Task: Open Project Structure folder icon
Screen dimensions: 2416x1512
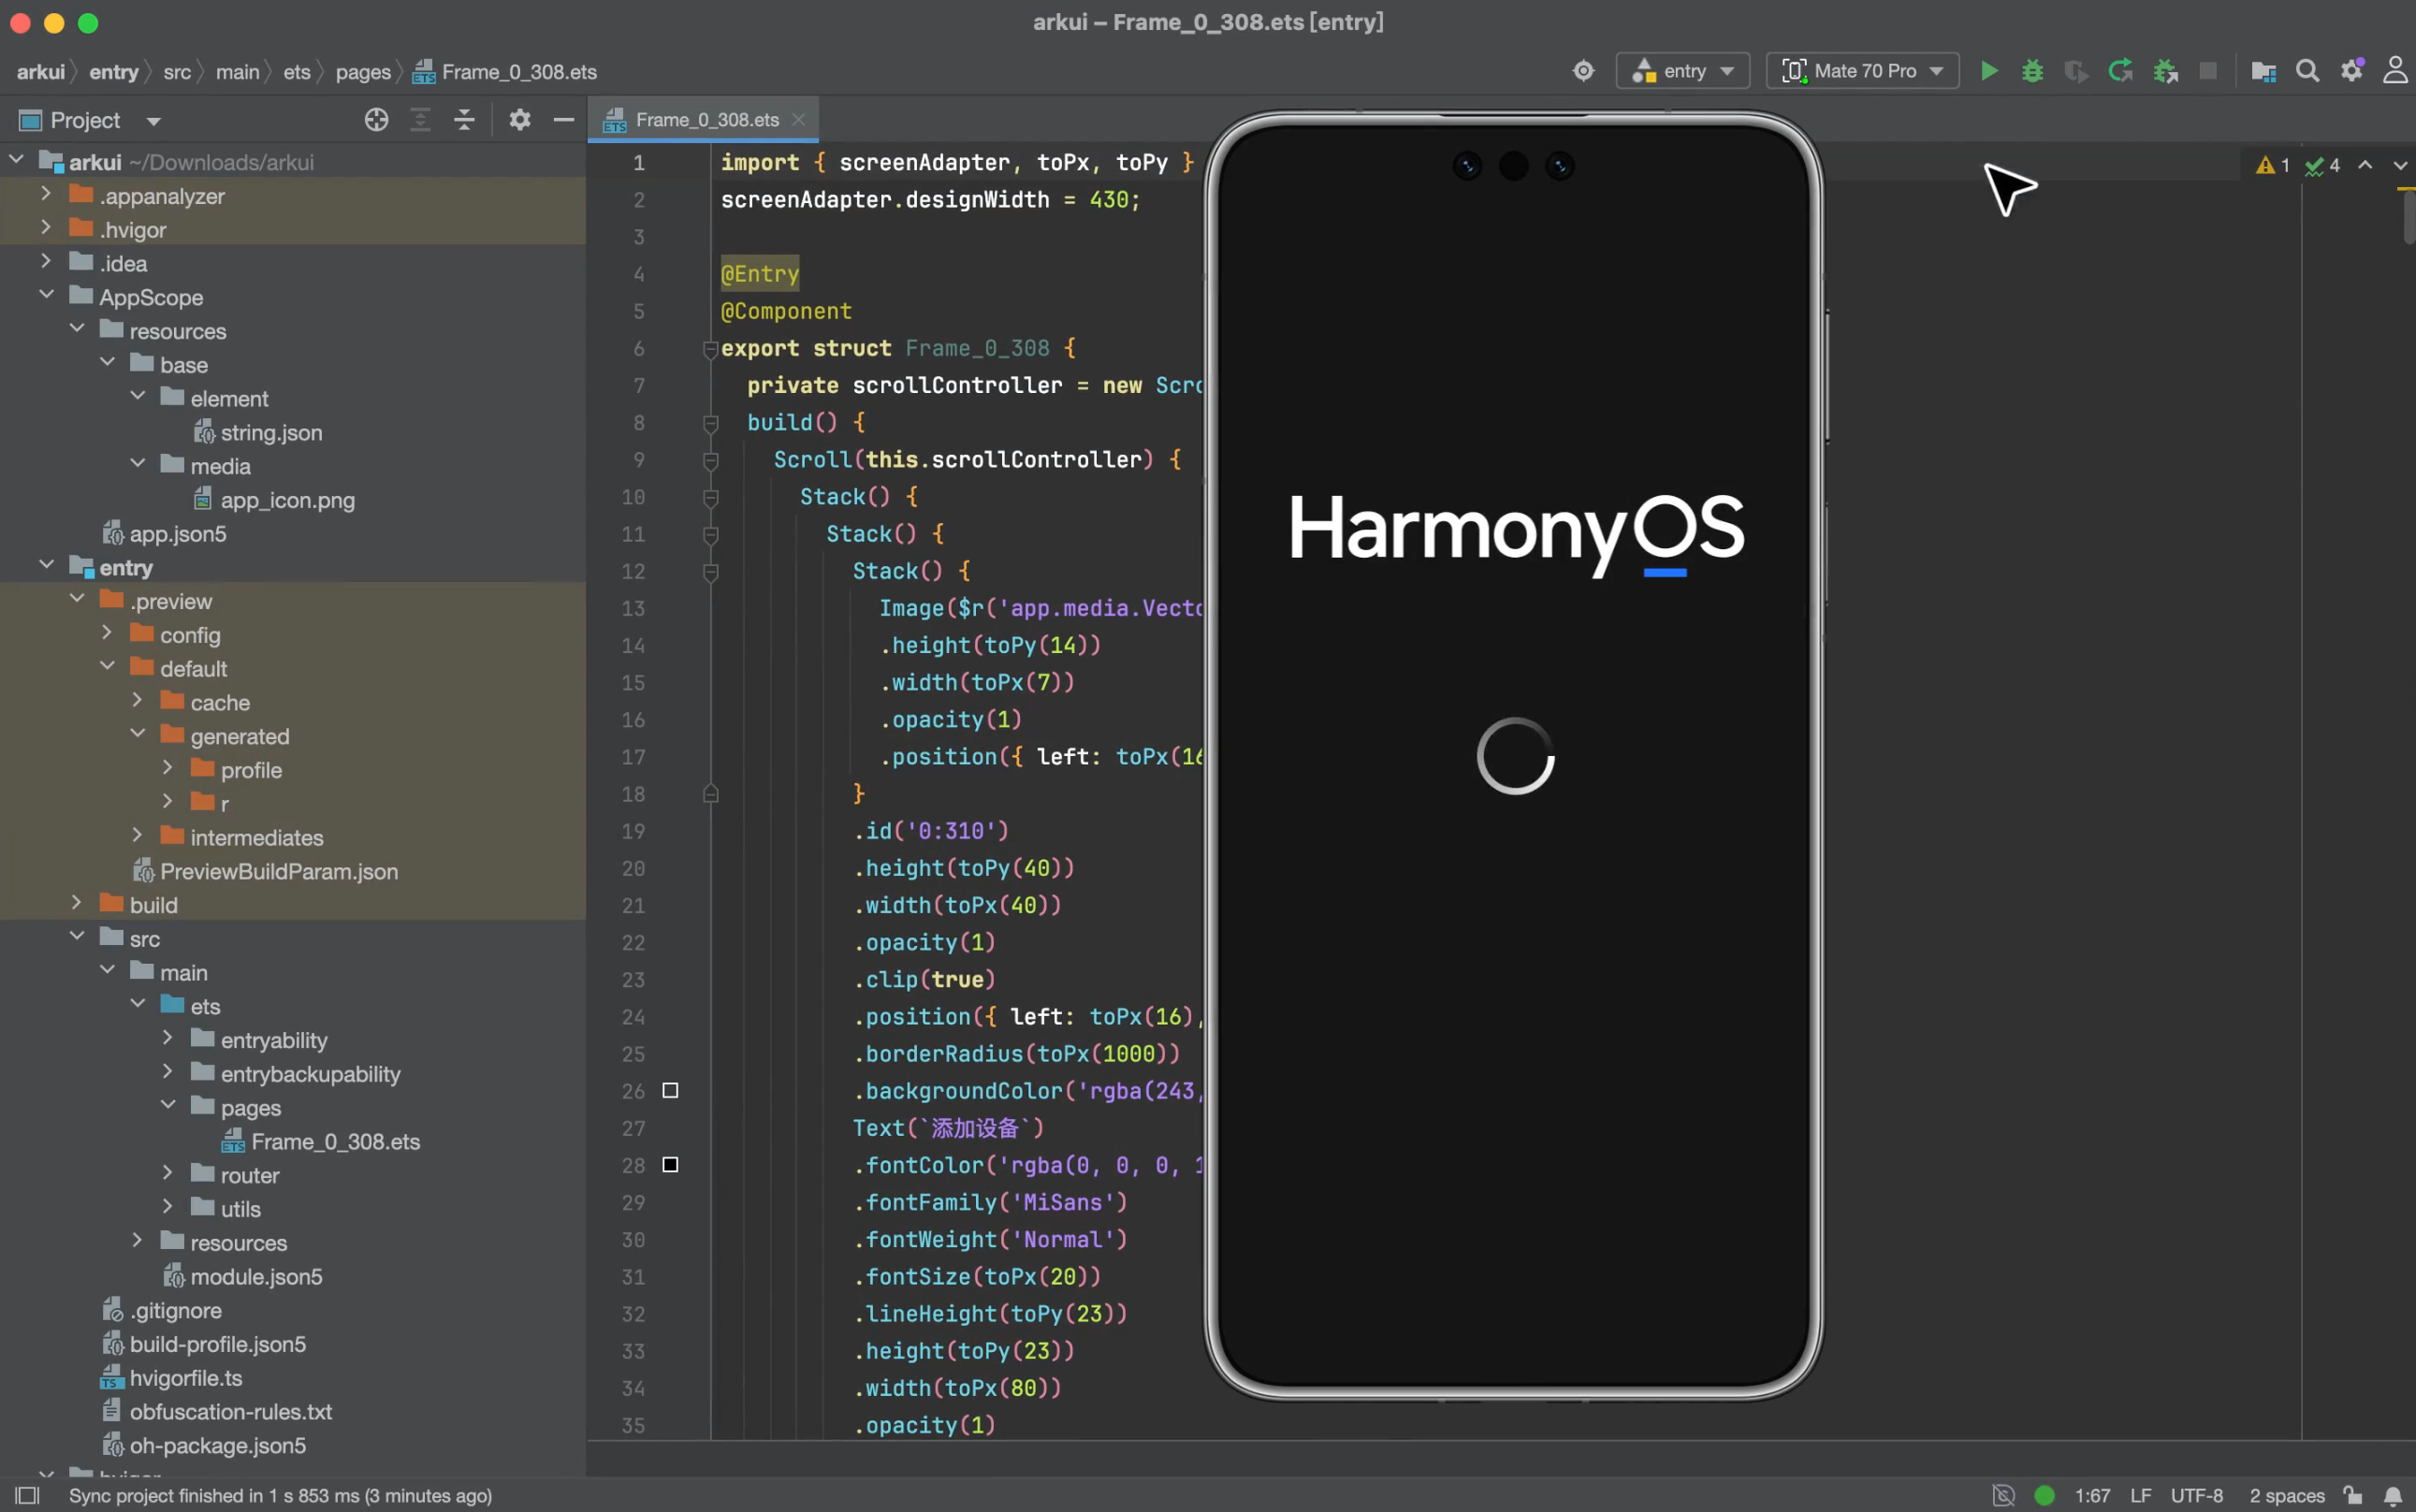Action: click(x=2263, y=71)
